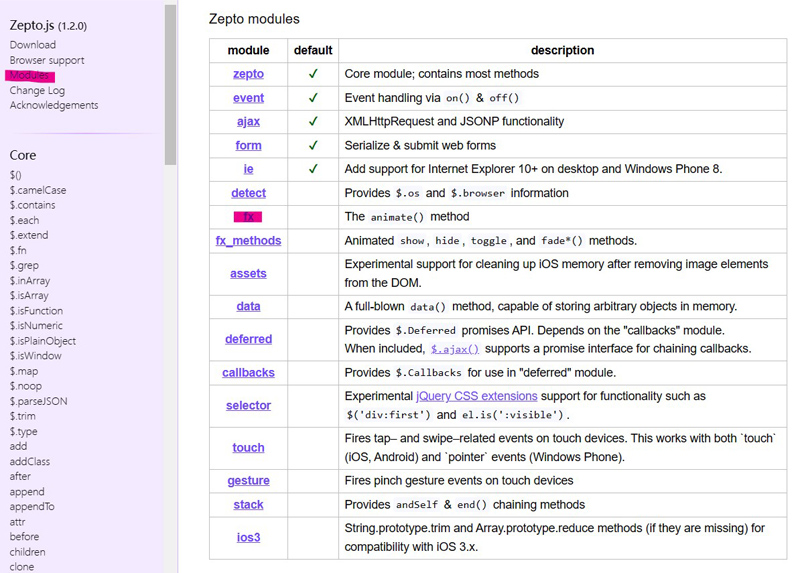Image resolution: width=805 pixels, height=573 pixels.
Task: Open $.type sidebar link
Action: [x=23, y=432]
